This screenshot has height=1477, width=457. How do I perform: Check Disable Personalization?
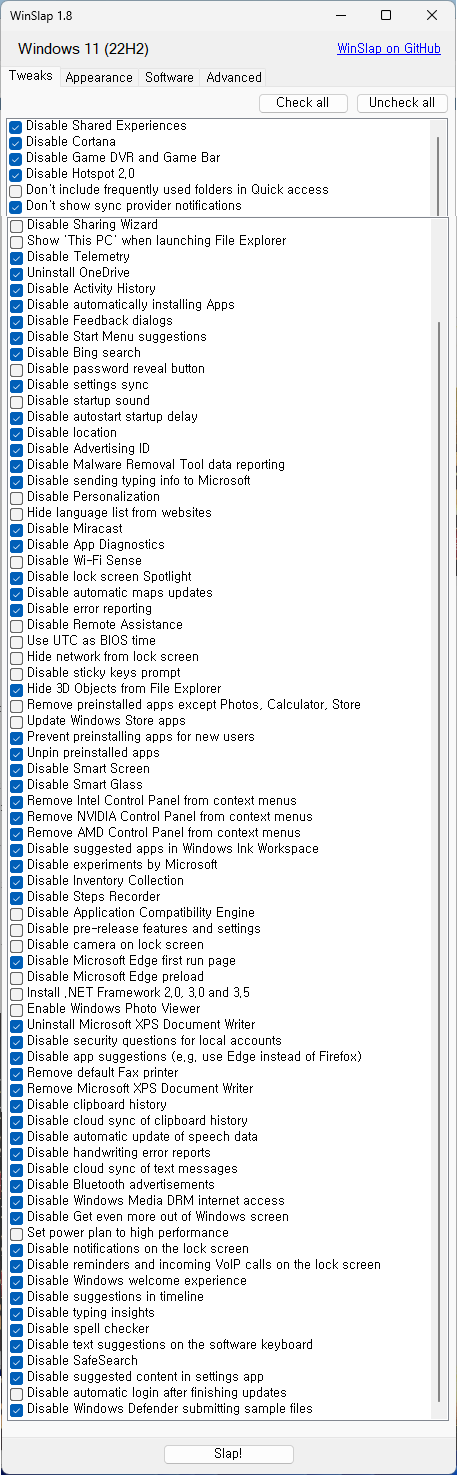[x=16, y=497]
